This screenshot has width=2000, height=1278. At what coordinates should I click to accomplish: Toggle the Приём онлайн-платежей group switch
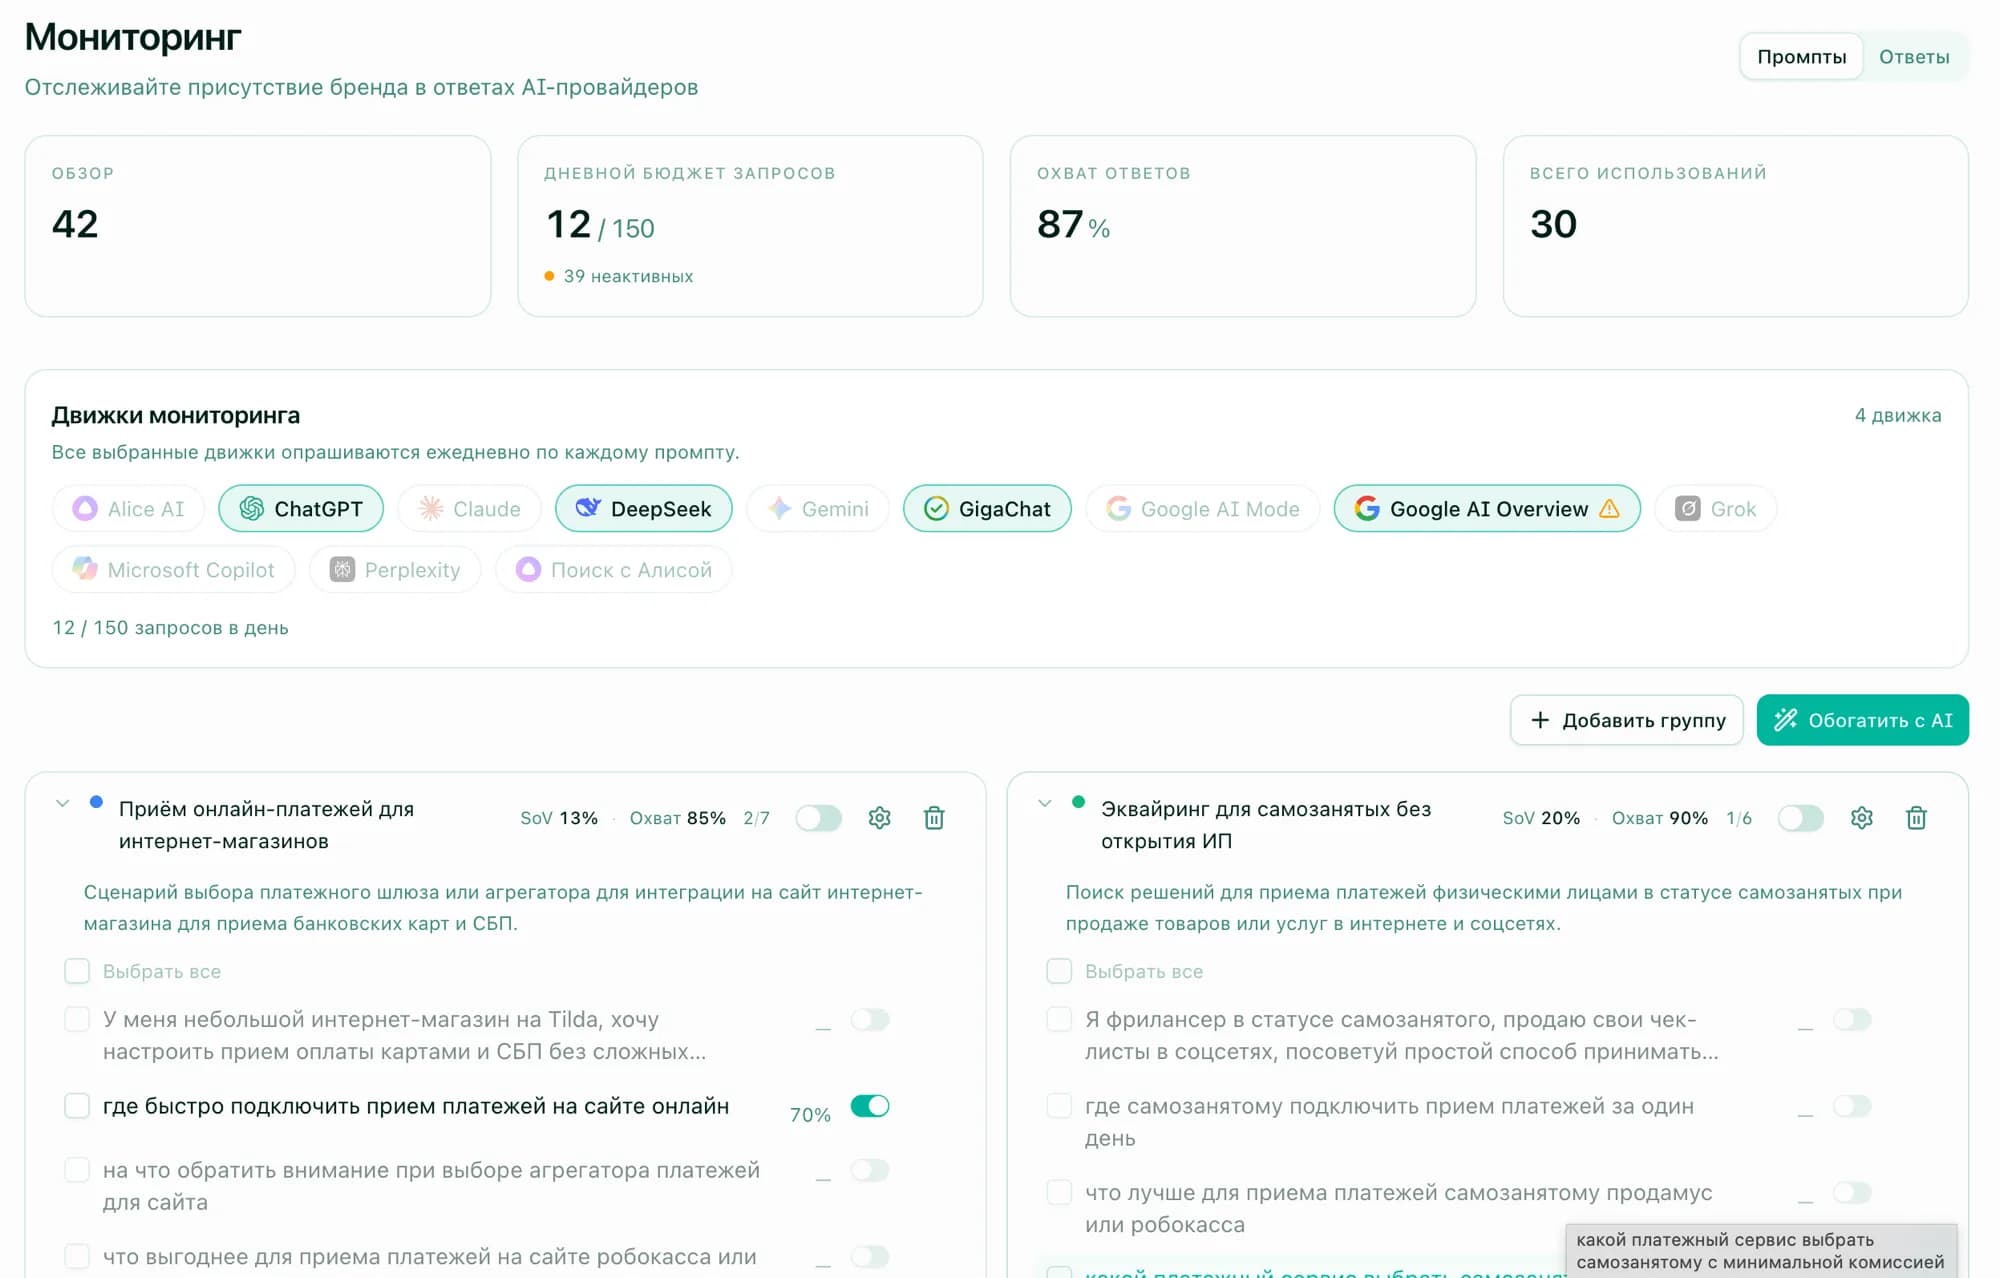(x=819, y=818)
